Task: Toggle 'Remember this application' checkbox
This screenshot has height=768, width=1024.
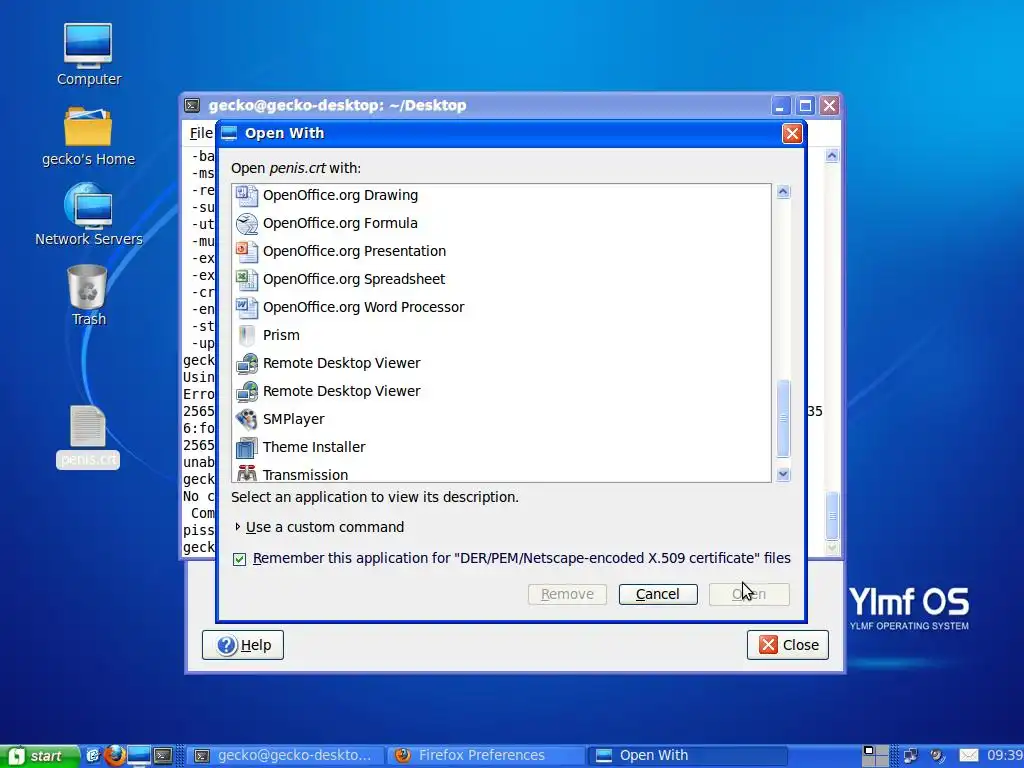Action: (240, 559)
